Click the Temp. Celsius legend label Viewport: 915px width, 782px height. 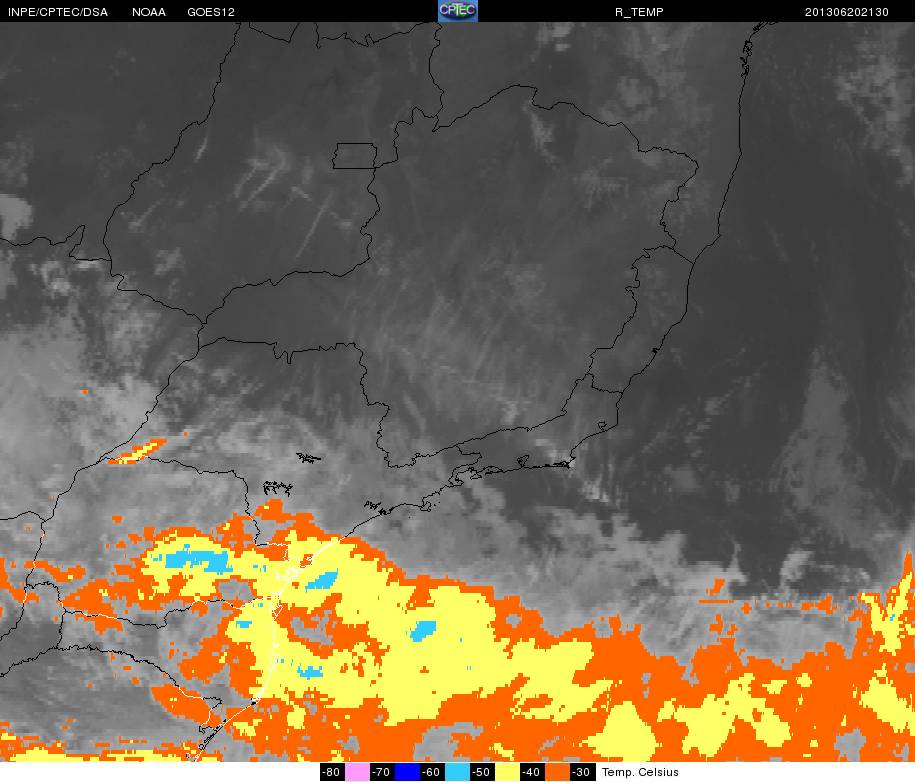[x=640, y=772]
